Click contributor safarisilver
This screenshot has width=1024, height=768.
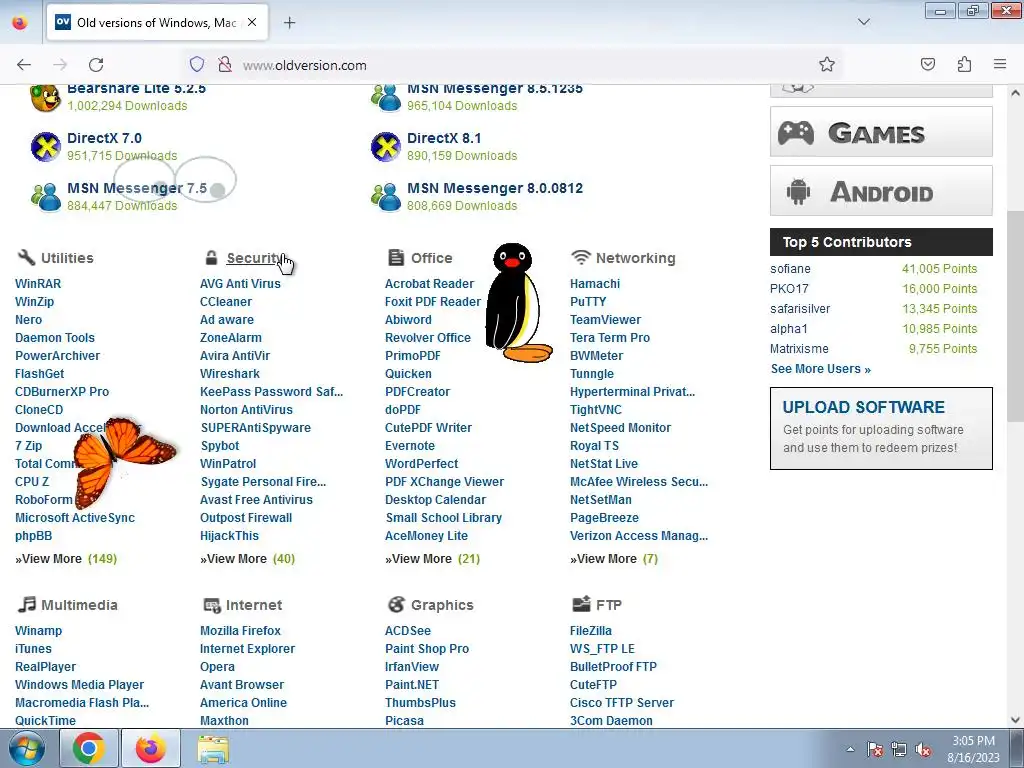(x=800, y=309)
